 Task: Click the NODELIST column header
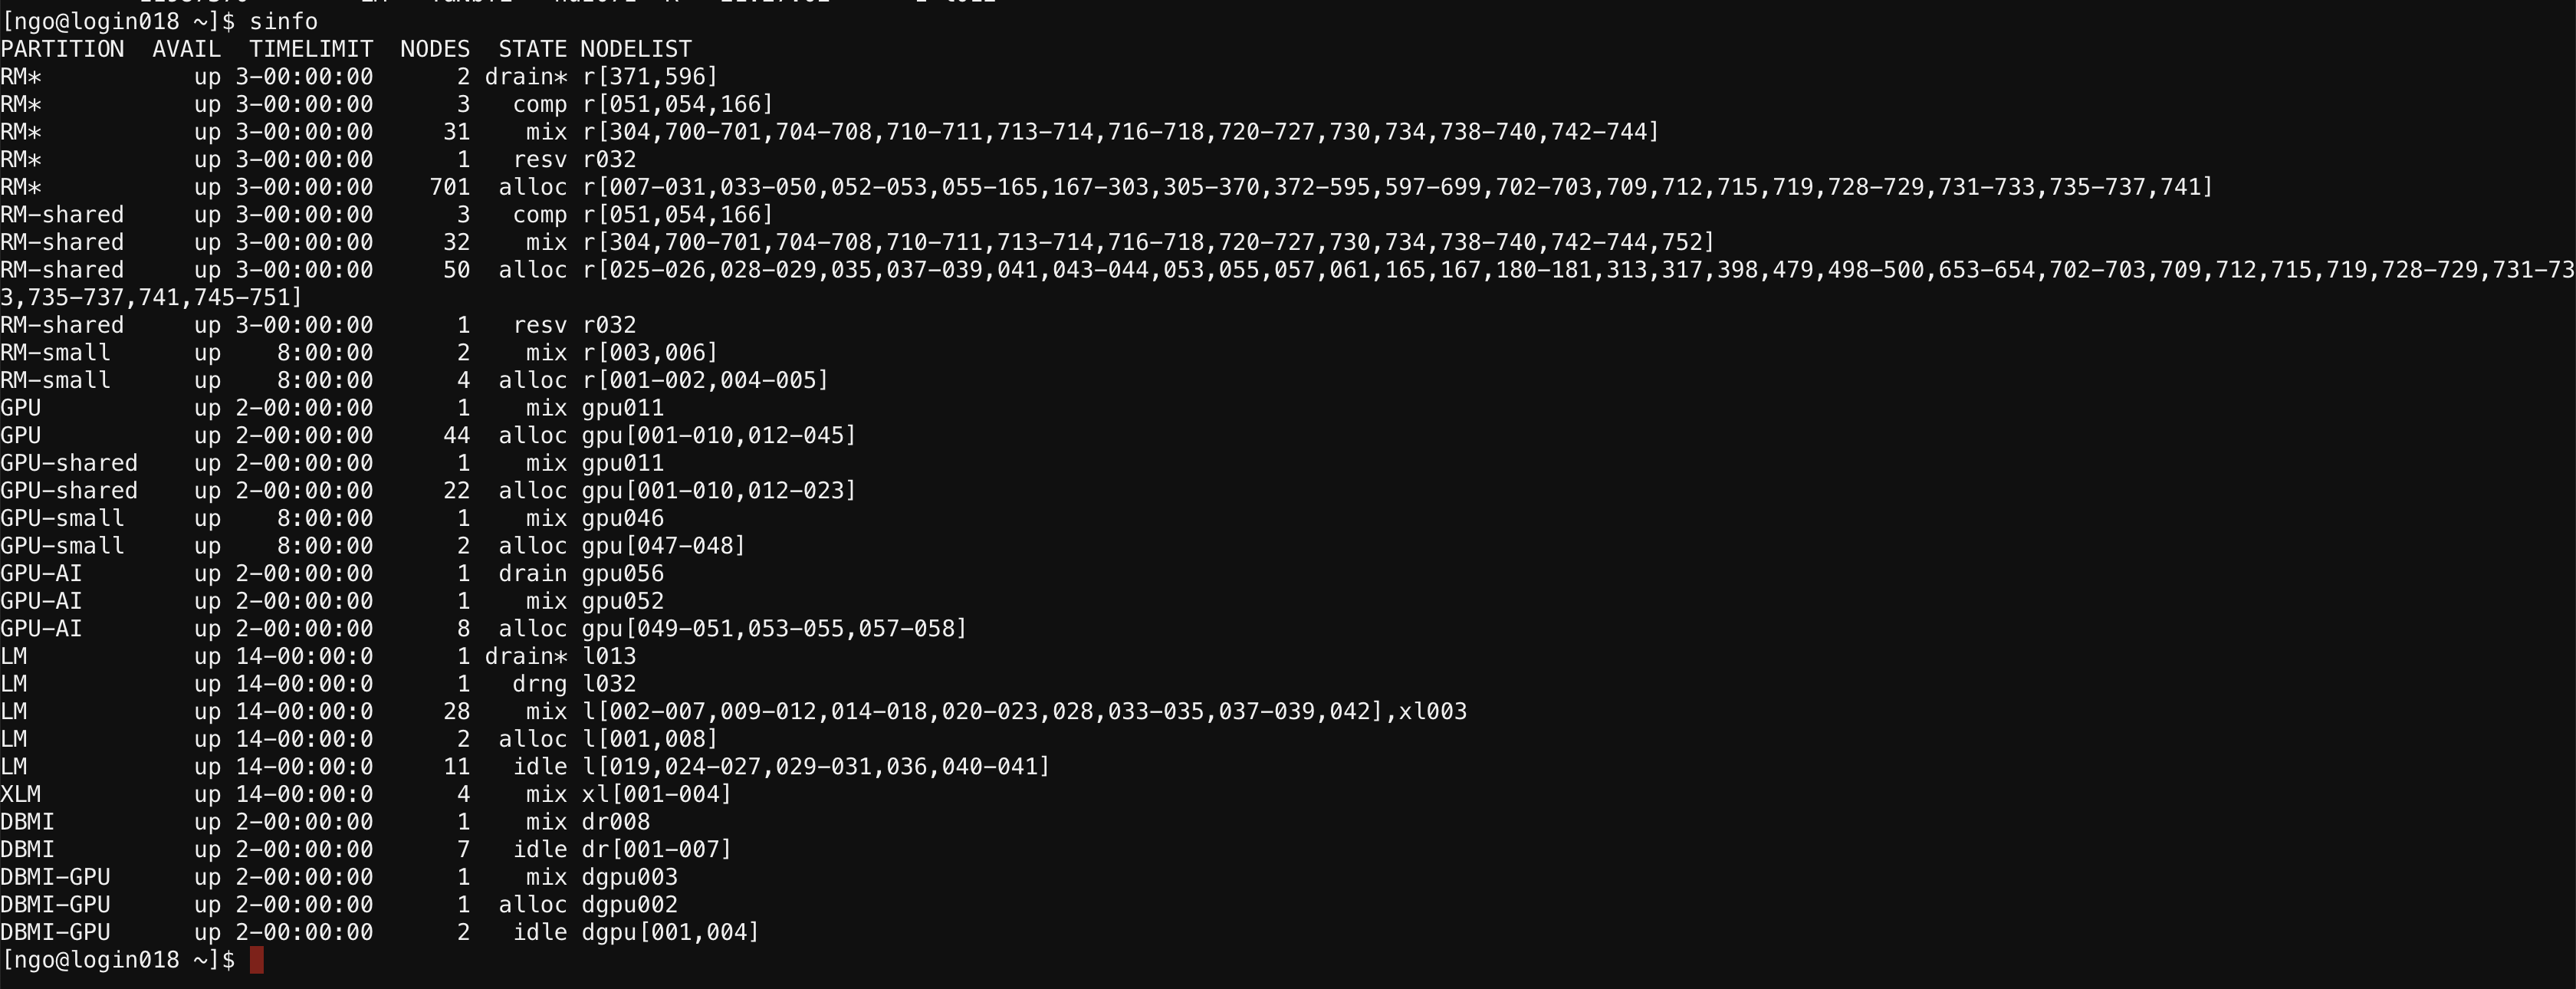tap(636, 49)
